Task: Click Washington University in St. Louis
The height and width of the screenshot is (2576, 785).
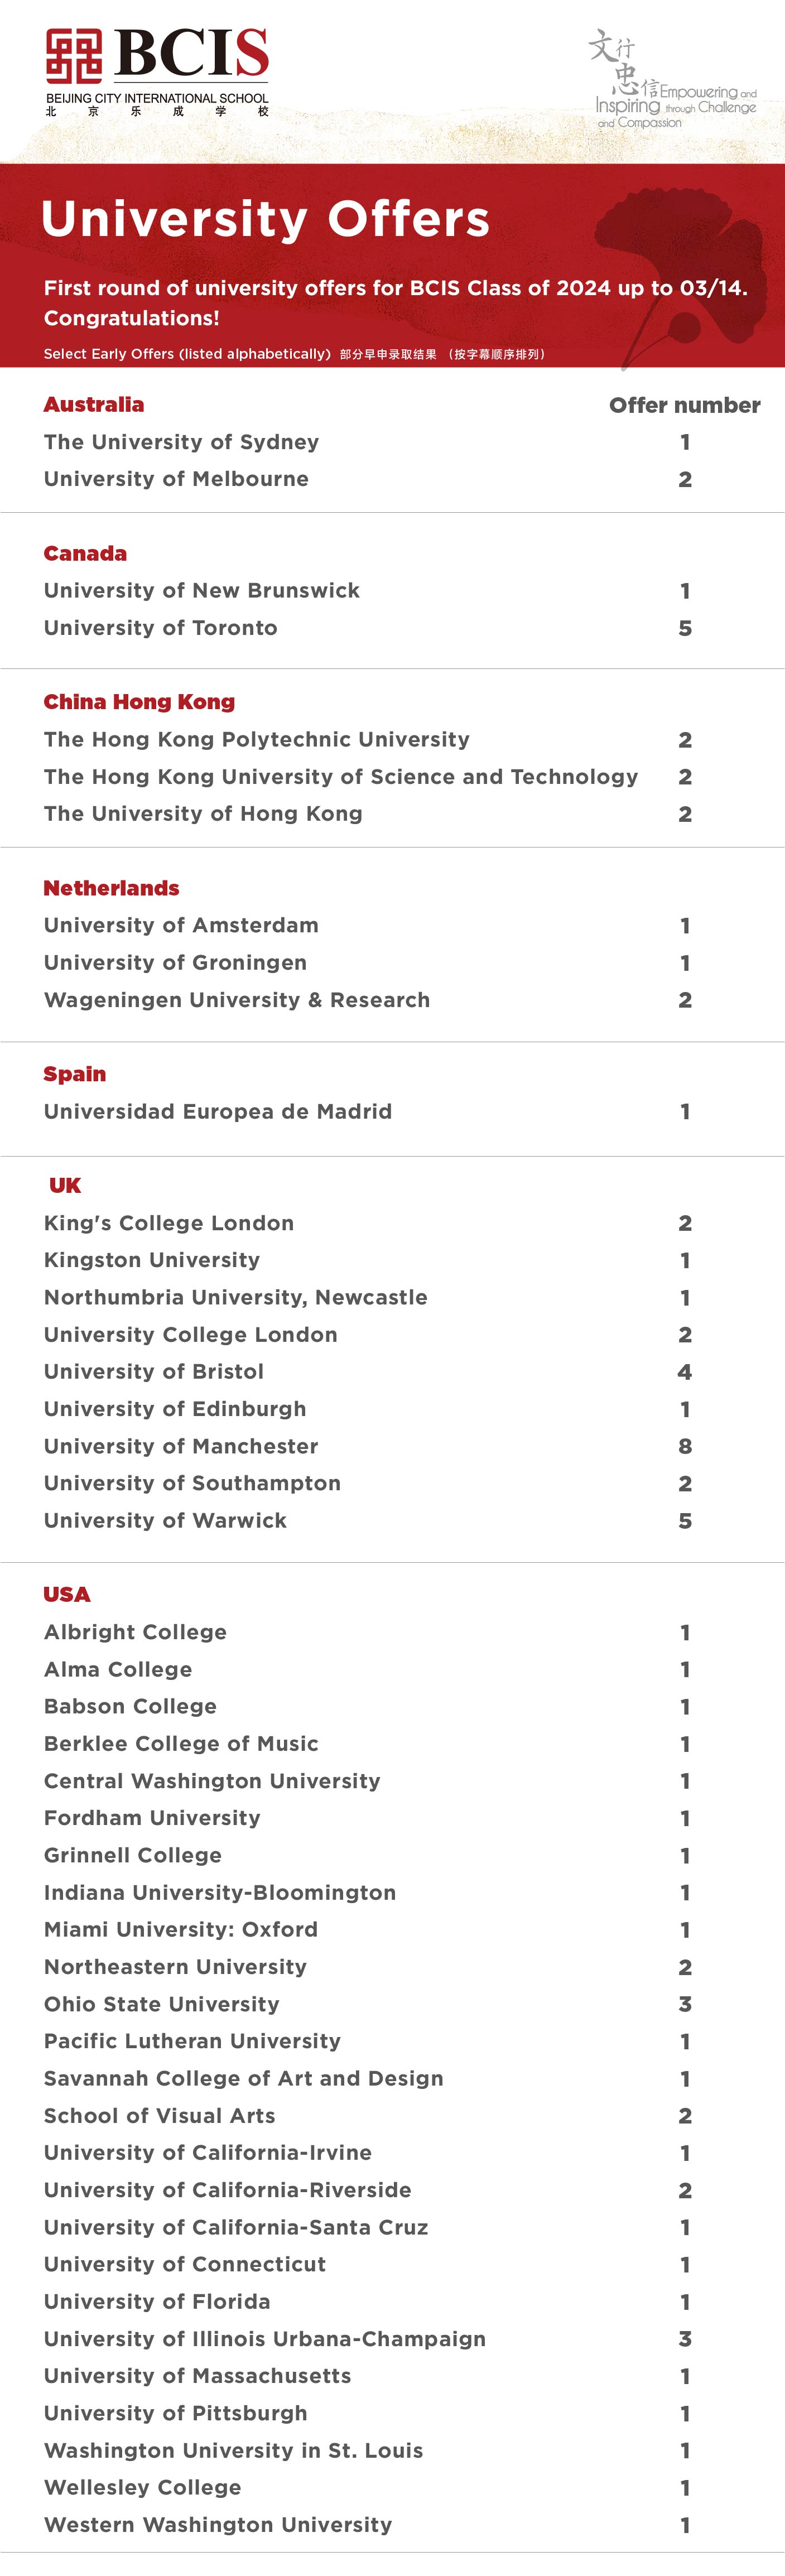Action: pyautogui.click(x=233, y=2450)
